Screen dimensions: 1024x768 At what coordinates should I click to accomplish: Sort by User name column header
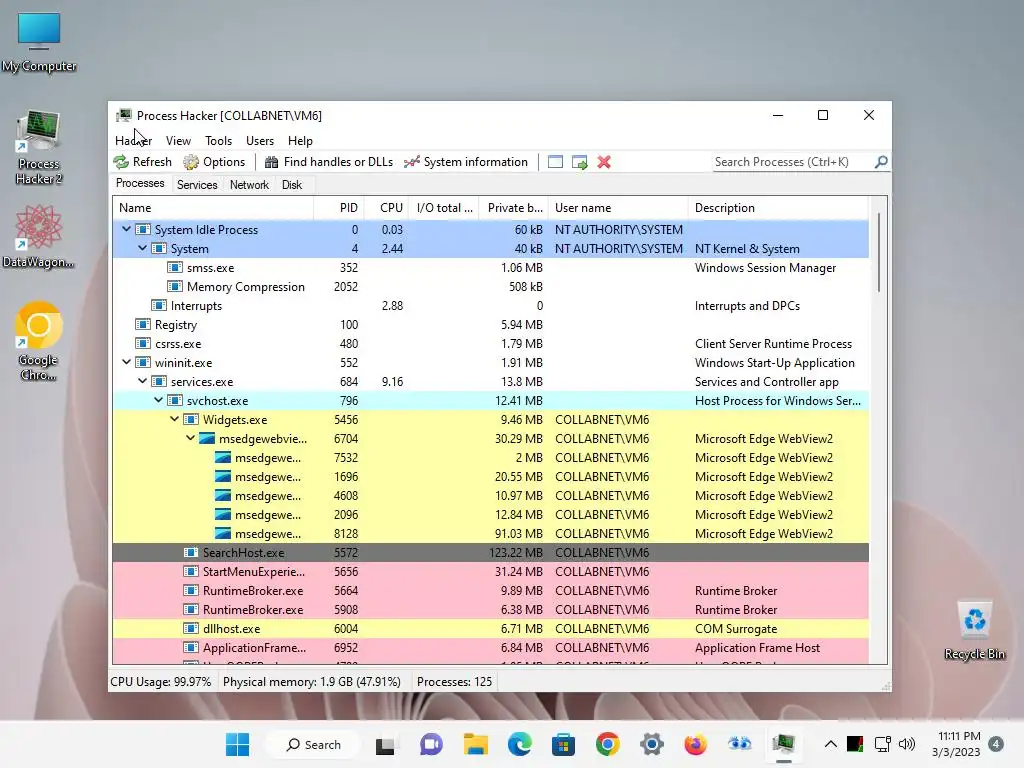(618, 208)
